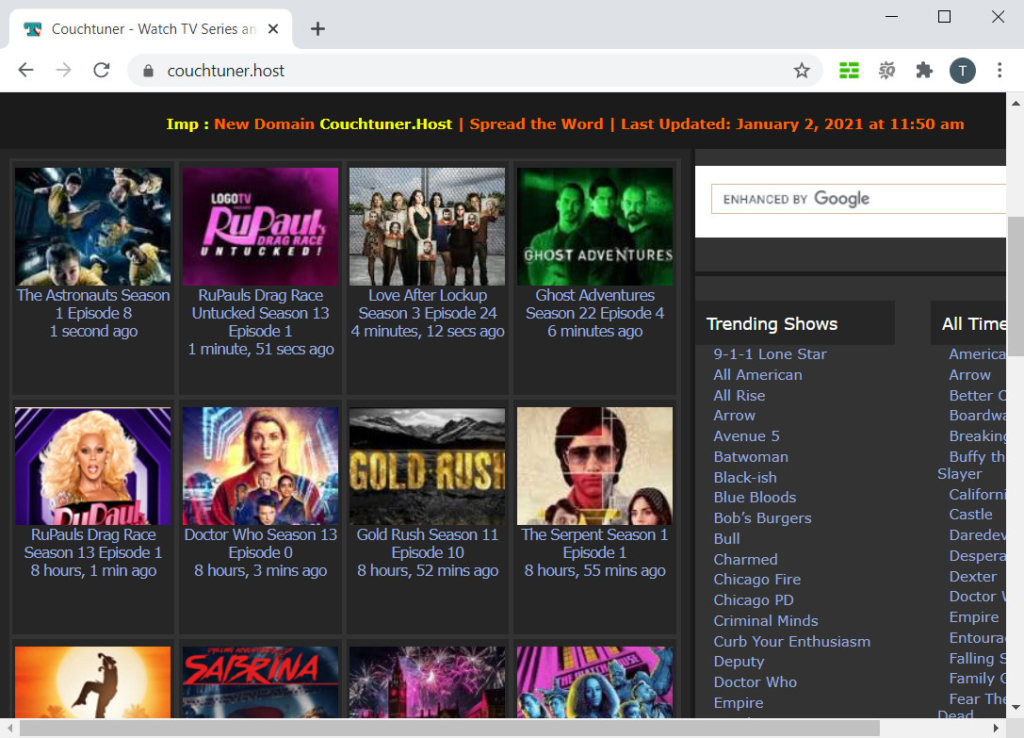The image size is (1024, 738).
Task: Open Chicago PD trending link
Action: [754, 600]
